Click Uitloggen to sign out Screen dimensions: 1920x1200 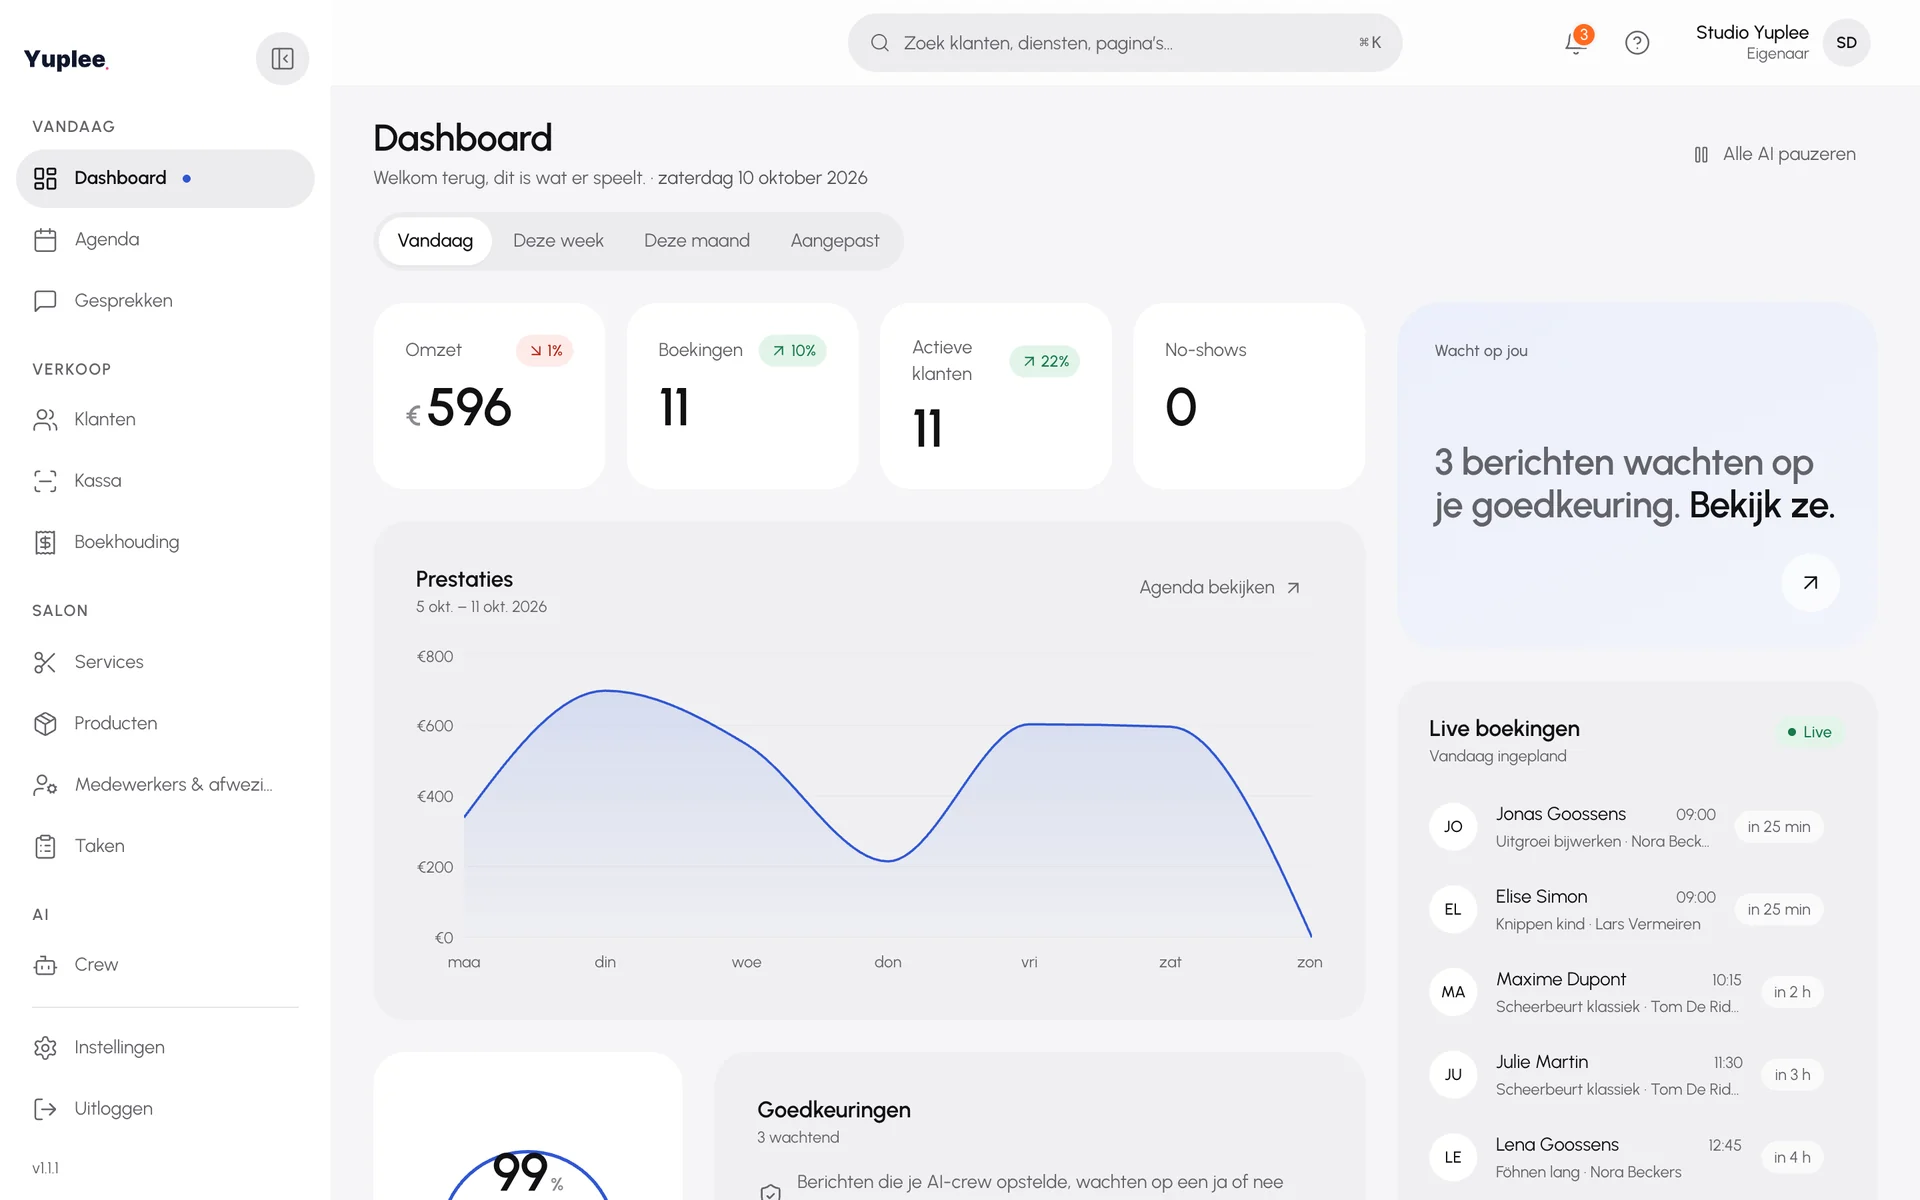(165, 1109)
